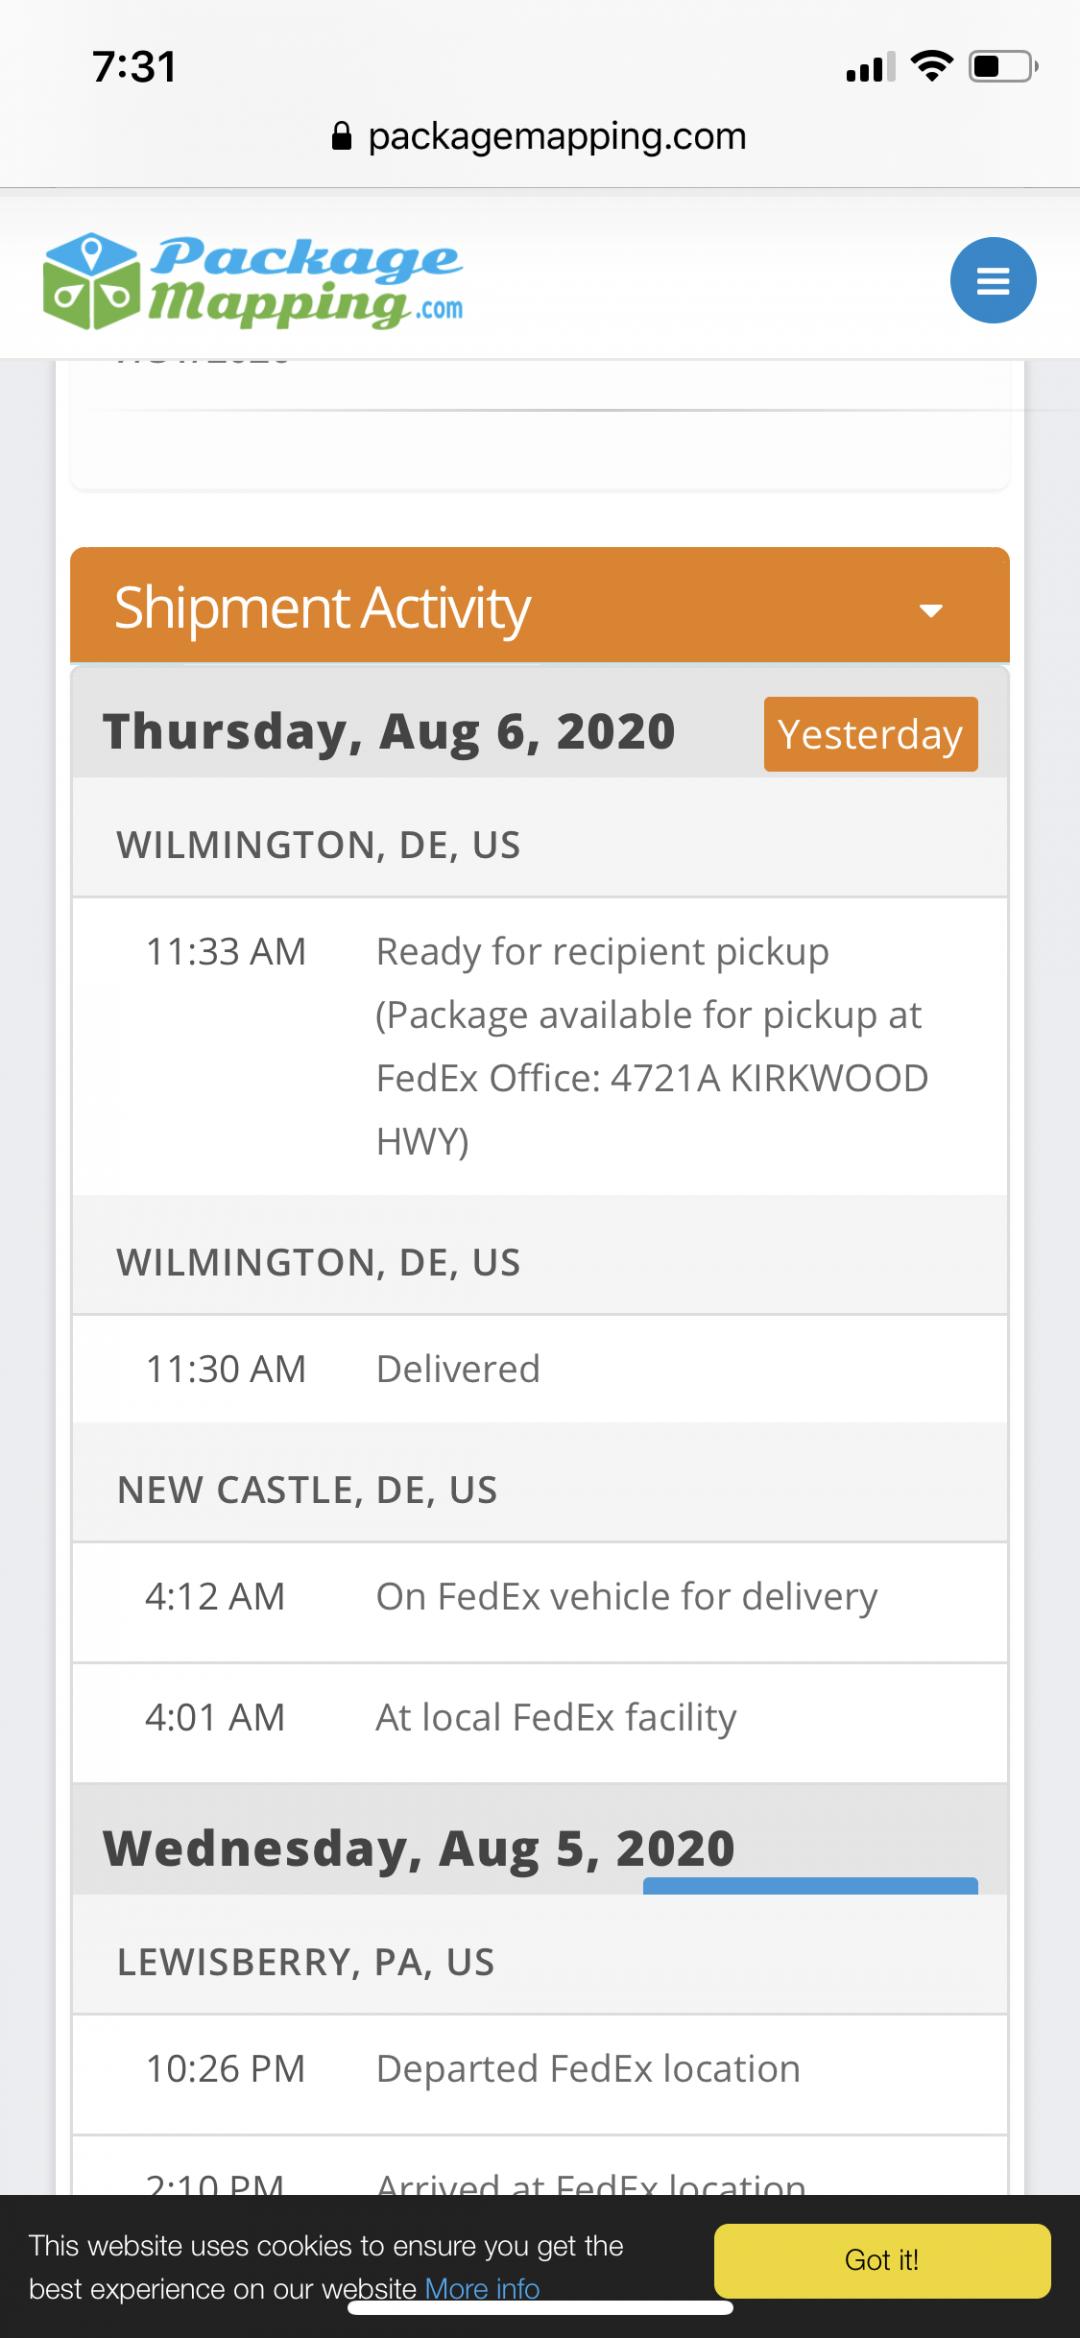Tap the orange Yesterday badge
Screen dimensions: 1080x2338
pyautogui.click(x=870, y=734)
